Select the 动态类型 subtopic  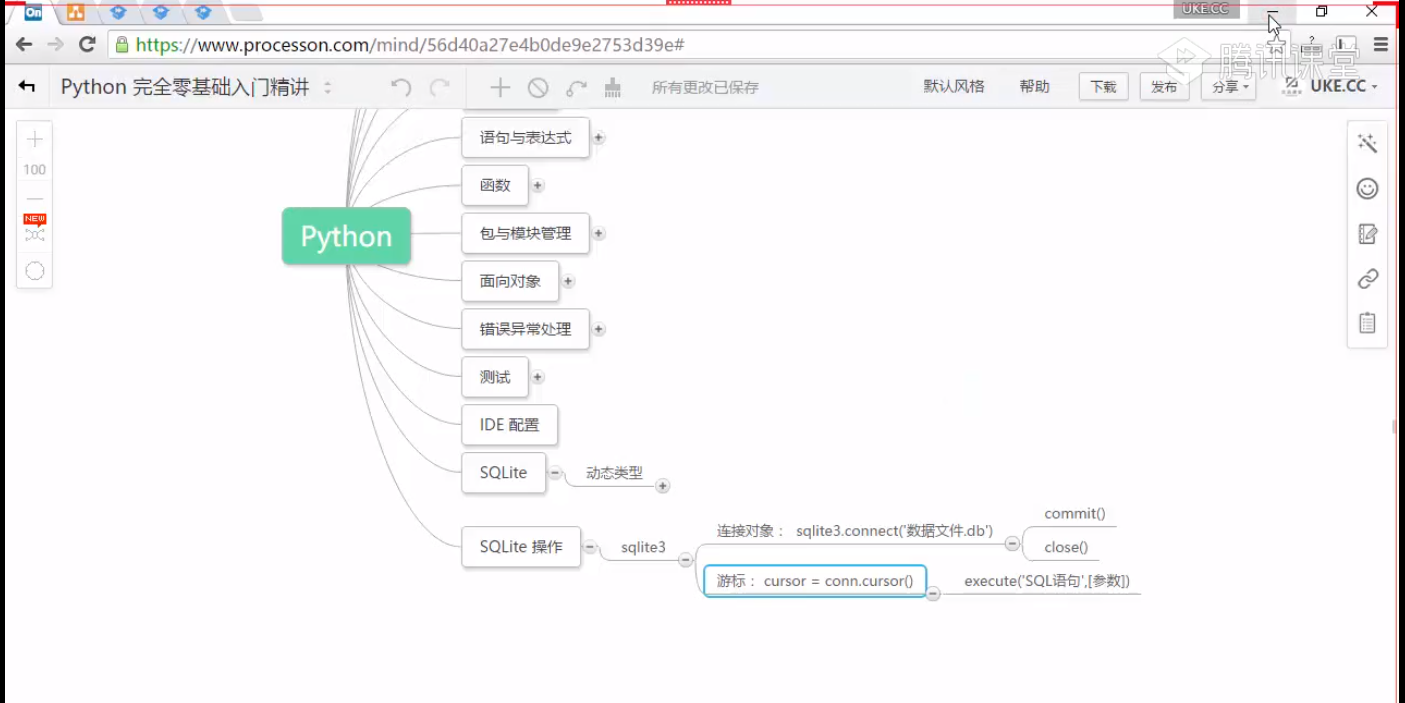pyautogui.click(x=614, y=473)
